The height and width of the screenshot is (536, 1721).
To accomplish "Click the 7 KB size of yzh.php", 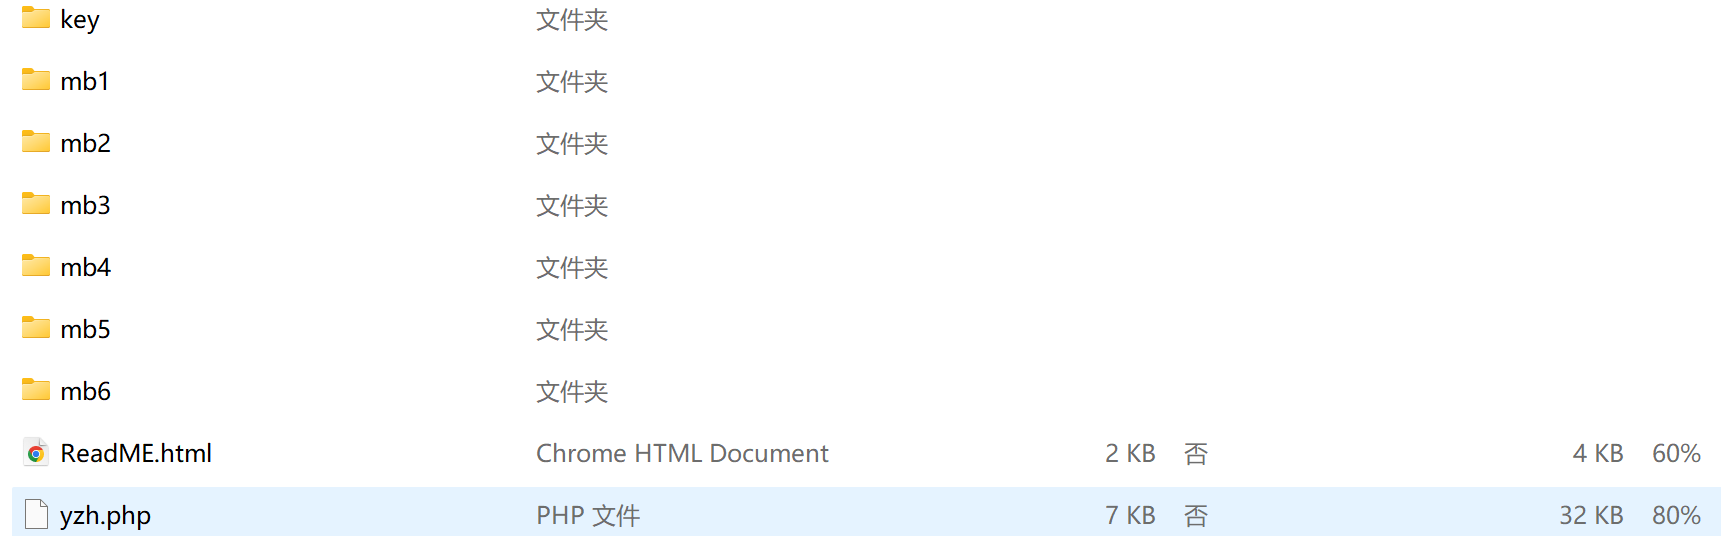I will coord(1130,515).
